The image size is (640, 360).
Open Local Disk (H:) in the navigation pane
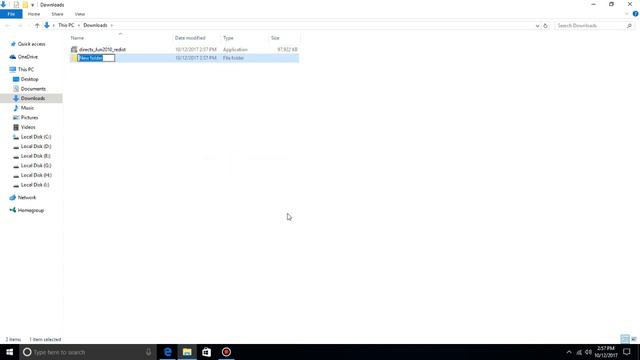click(36, 175)
